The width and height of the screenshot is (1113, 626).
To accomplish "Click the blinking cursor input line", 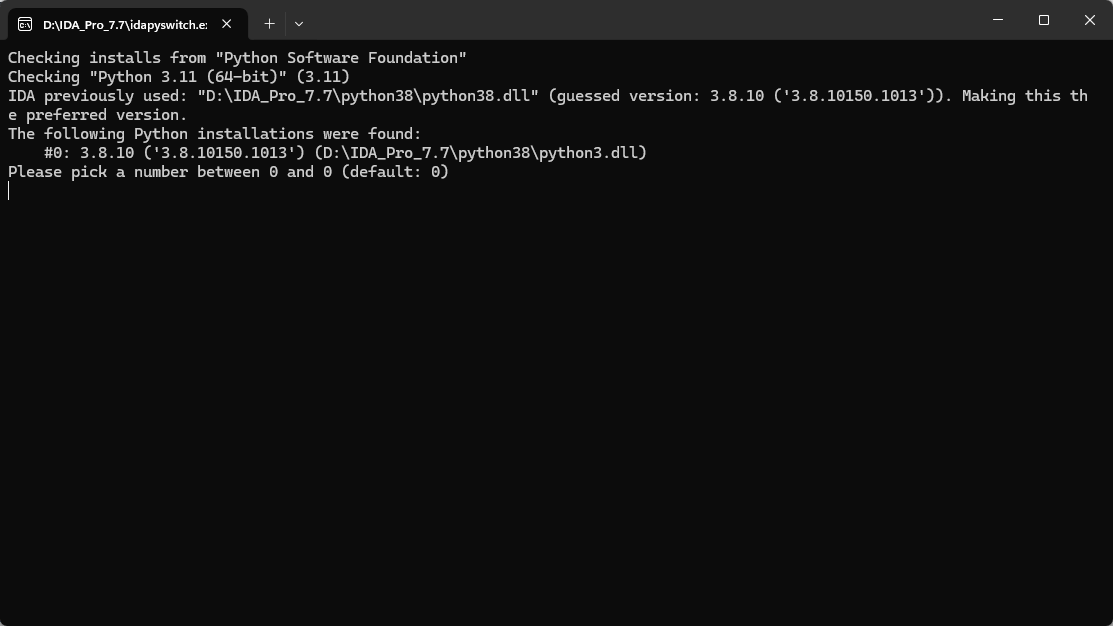I will click(10, 191).
